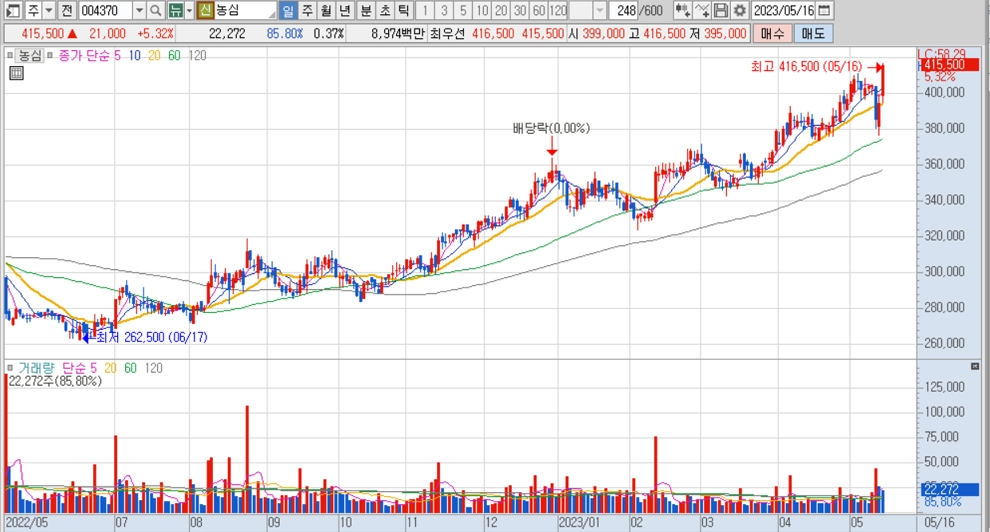Switch to 주 weekly period
Image resolution: width=990 pixels, height=532 pixels.
pos(307,10)
